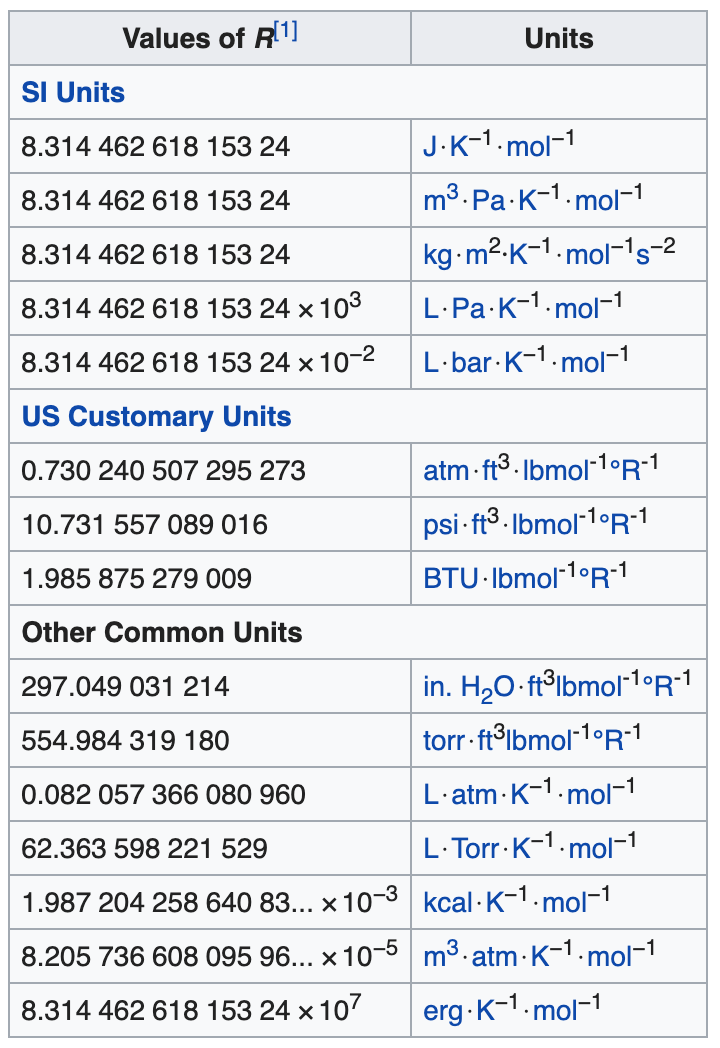Click the value 0.082 057 366 080 960
Image resolution: width=720 pixels, height=1048 pixels.
(163, 795)
